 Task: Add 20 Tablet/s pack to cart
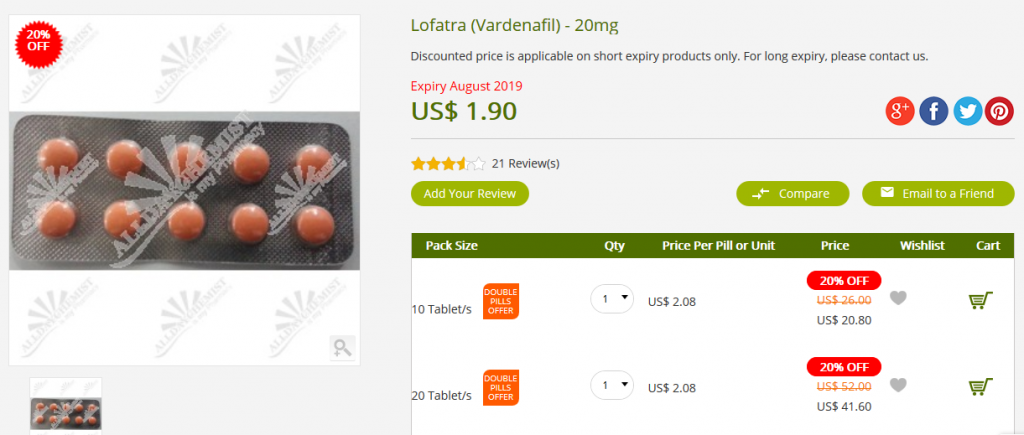pos(981,386)
